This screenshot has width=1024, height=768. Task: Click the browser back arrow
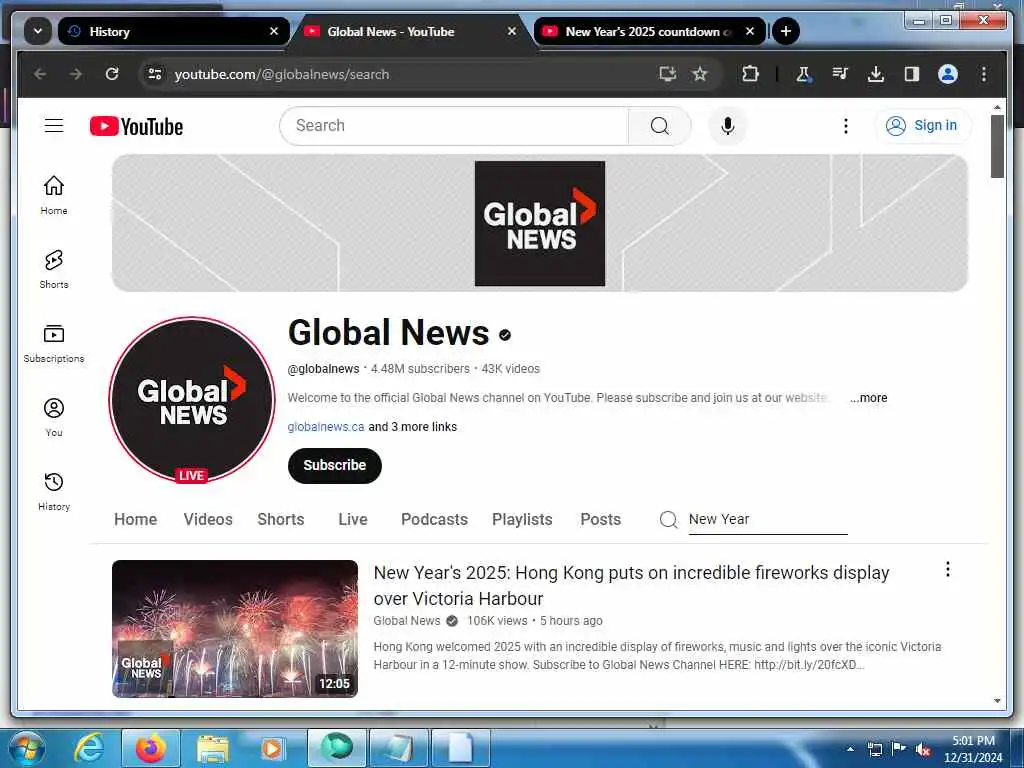tap(40, 74)
